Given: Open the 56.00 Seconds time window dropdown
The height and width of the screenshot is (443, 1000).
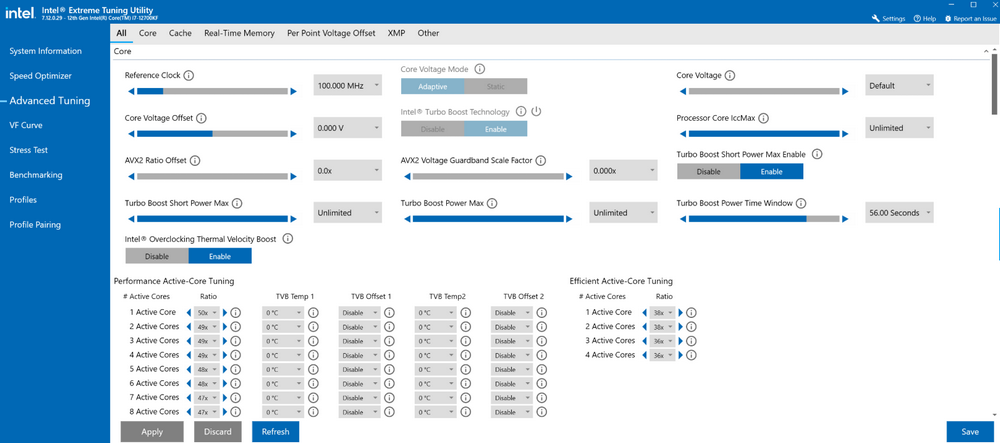Looking at the screenshot, I should 899,213.
